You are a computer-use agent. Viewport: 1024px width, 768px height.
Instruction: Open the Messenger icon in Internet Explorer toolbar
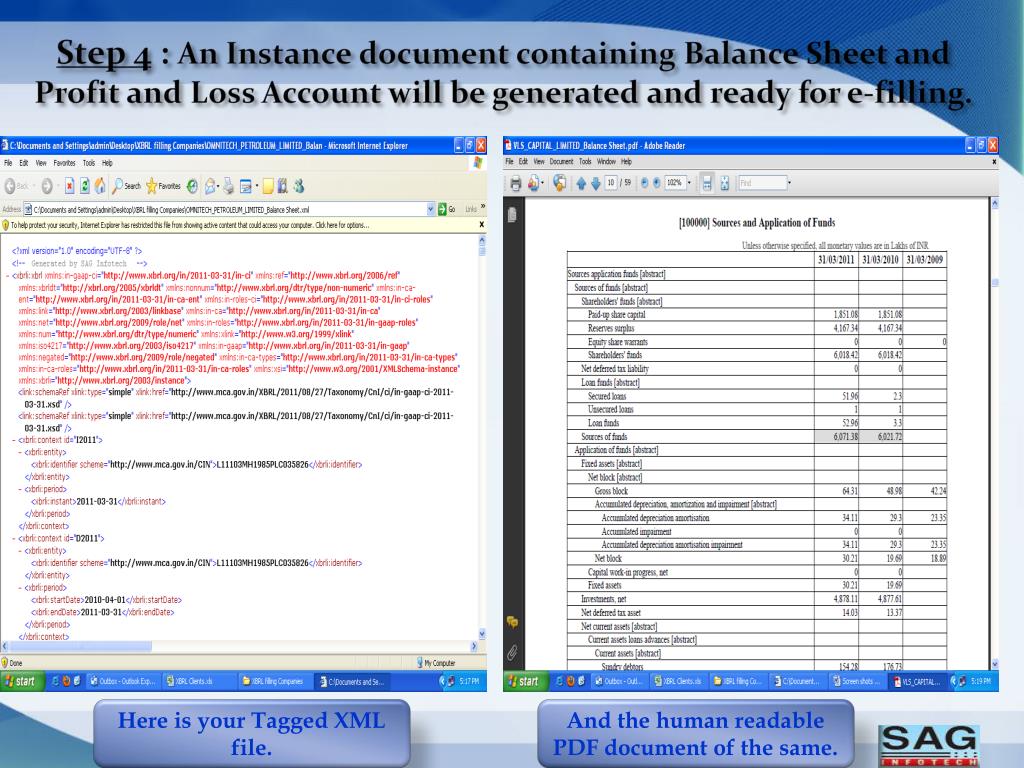[298, 186]
